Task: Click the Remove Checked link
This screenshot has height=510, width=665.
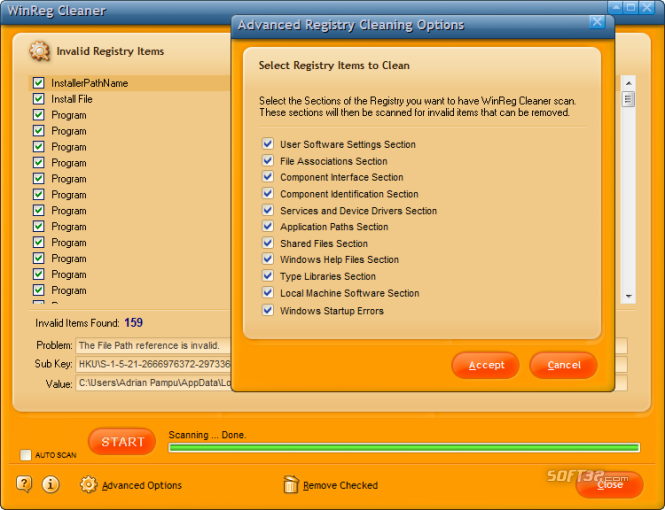Action: click(340, 485)
